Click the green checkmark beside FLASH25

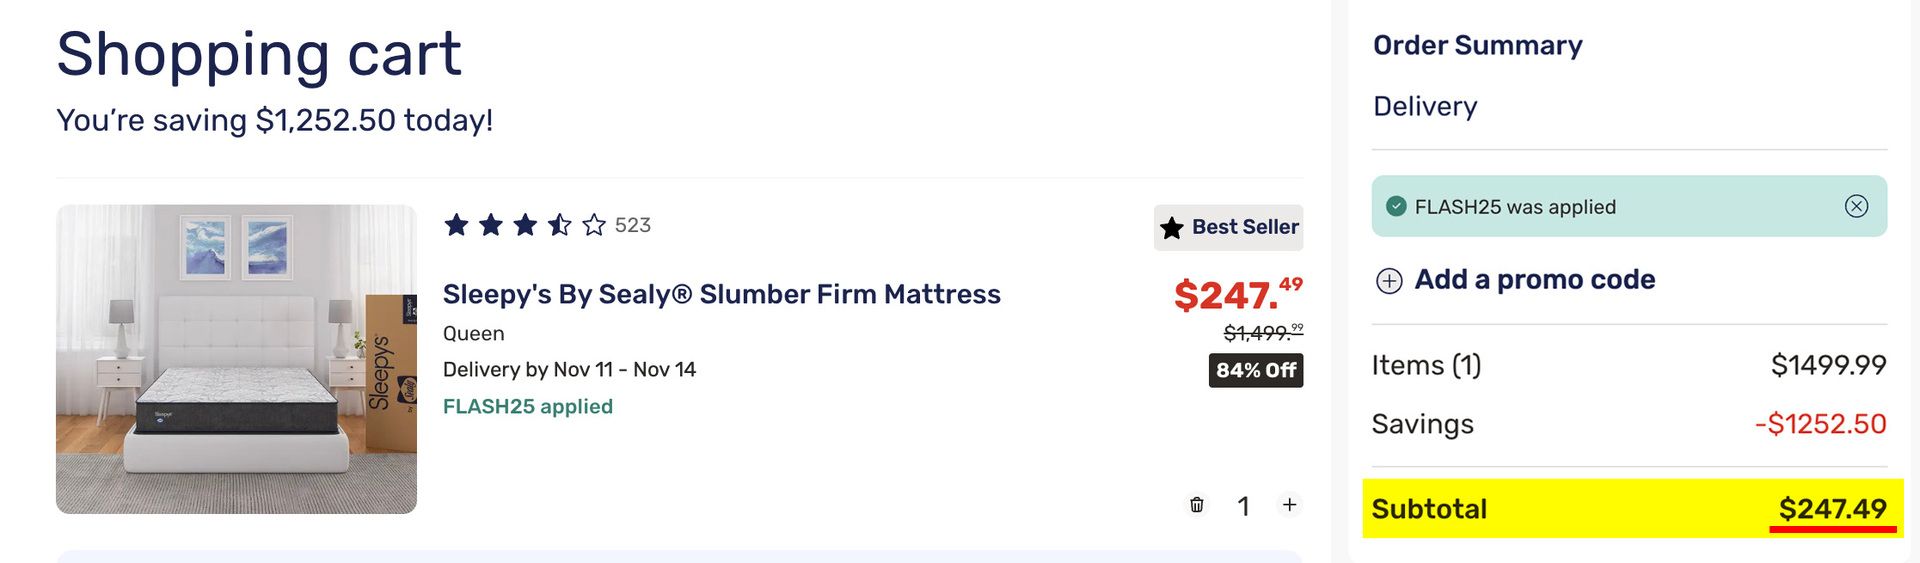[x=1396, y=207]
